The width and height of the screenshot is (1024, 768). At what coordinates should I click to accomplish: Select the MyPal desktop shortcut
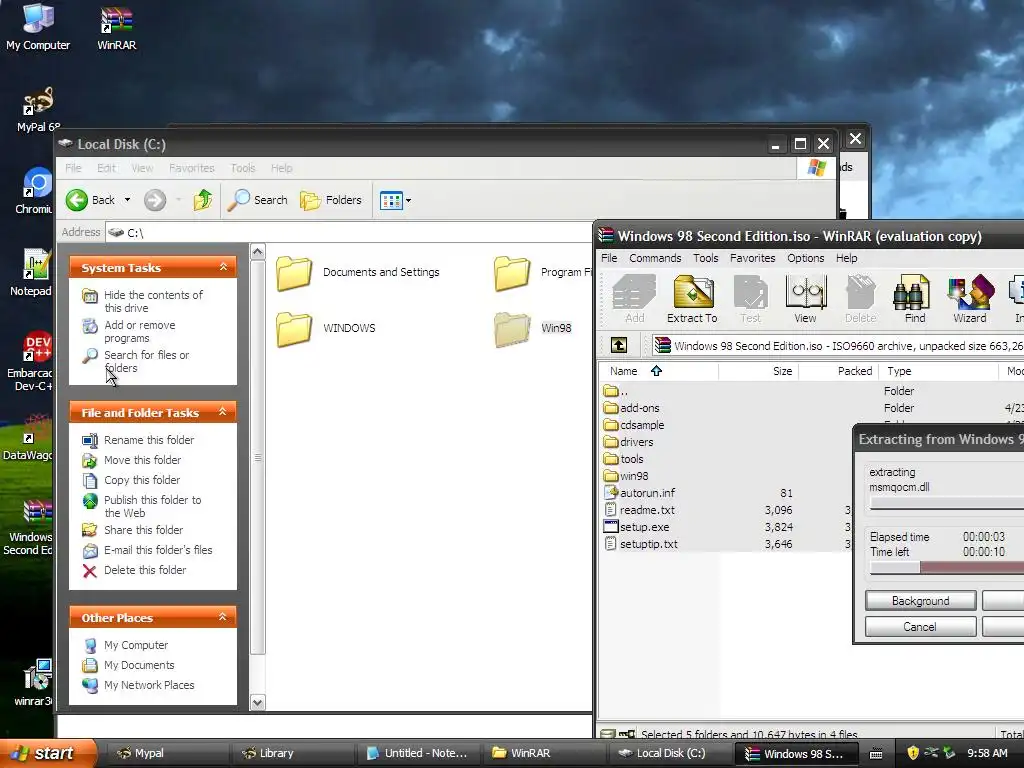pyautogui.click(x=38, y=108)
